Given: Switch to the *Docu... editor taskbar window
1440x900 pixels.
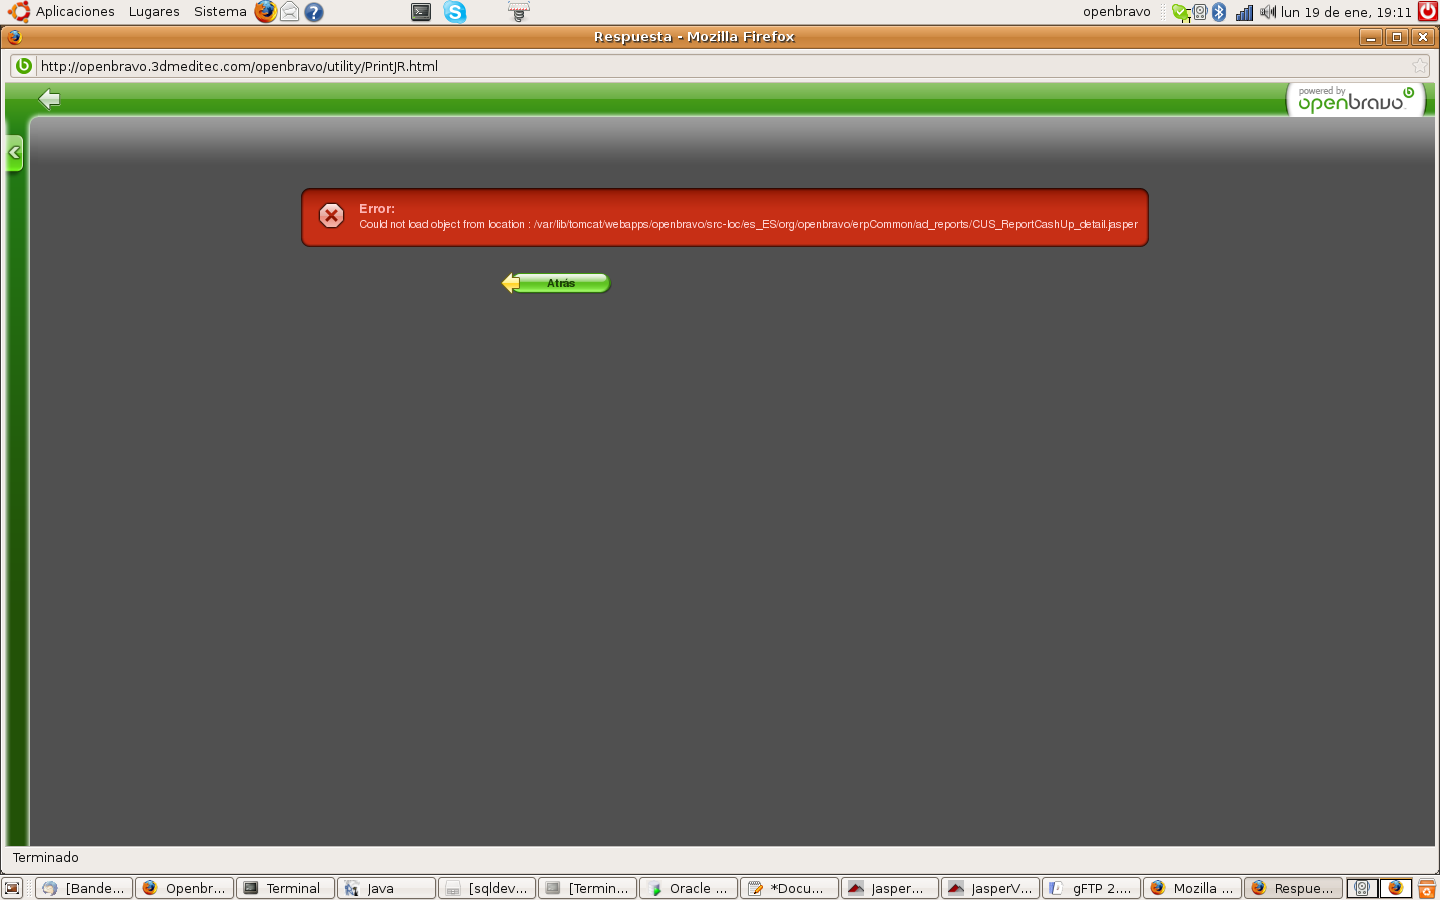Looking at the screenshot, I should pyautogui.click(x=789, y=888).
